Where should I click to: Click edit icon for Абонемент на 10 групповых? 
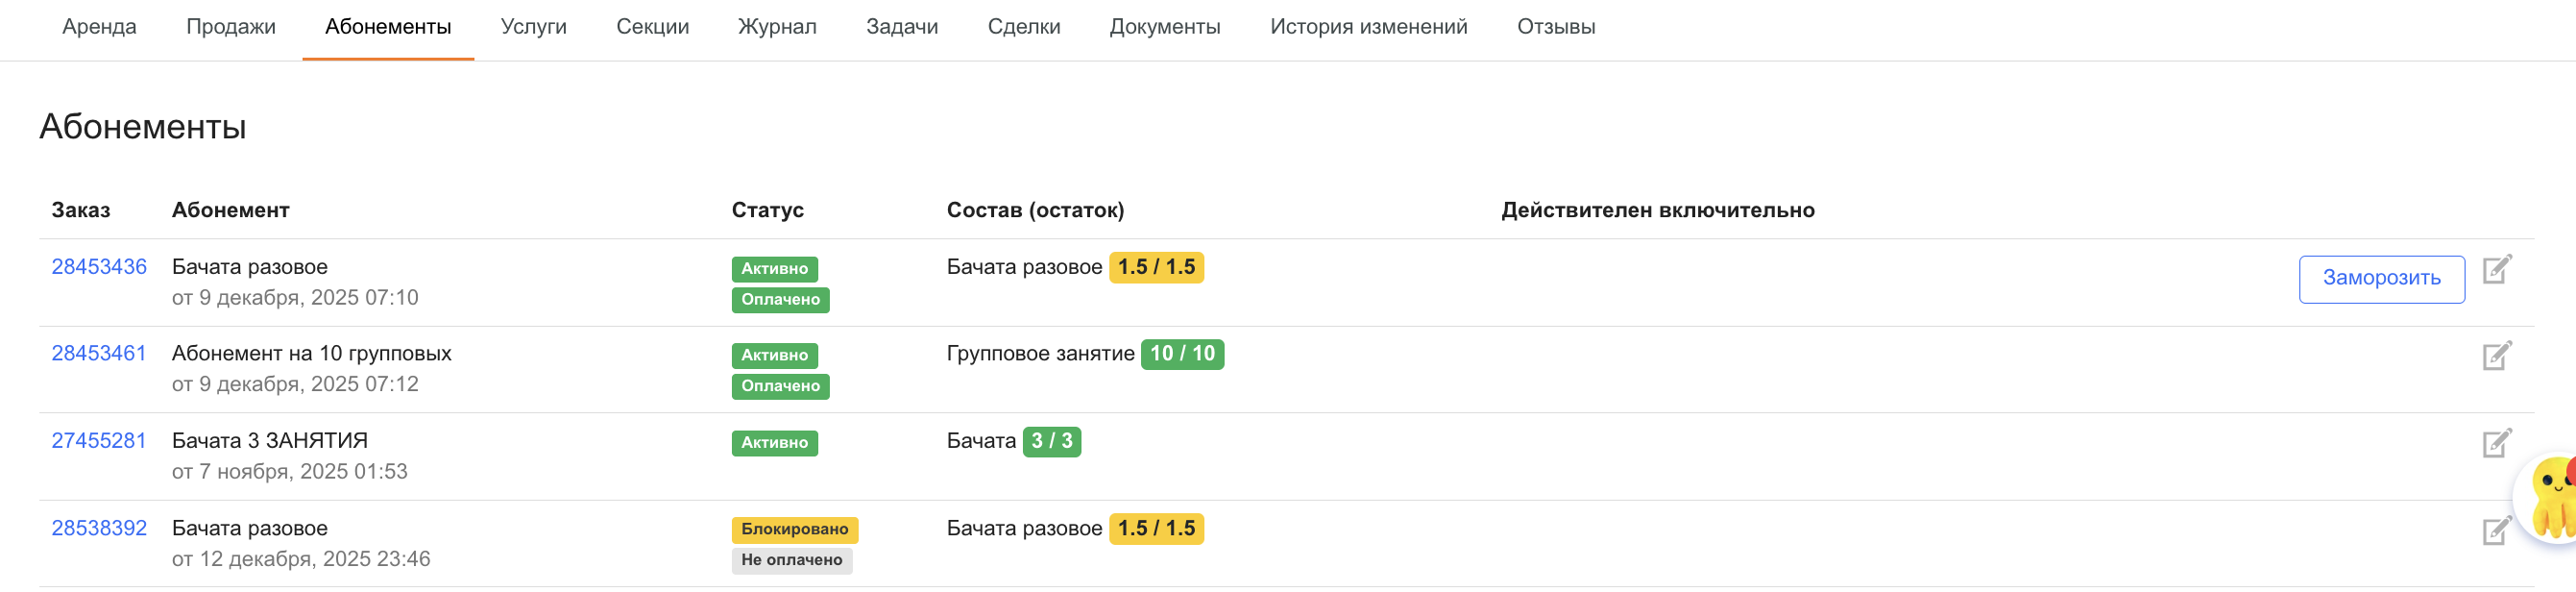(2496, 356)
